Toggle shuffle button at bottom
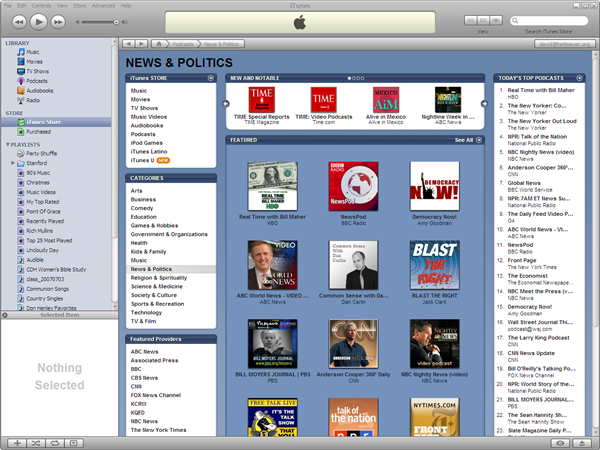 pyautogui.click(x=36, y=443)
